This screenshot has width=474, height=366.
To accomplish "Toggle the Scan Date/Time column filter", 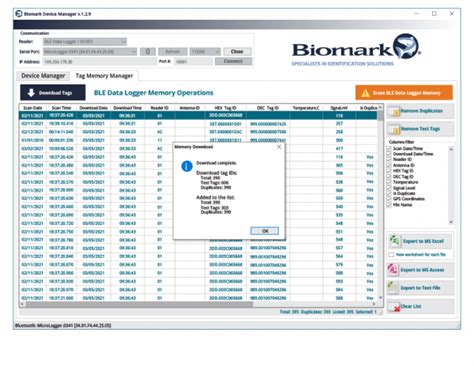I will [389, 148].
